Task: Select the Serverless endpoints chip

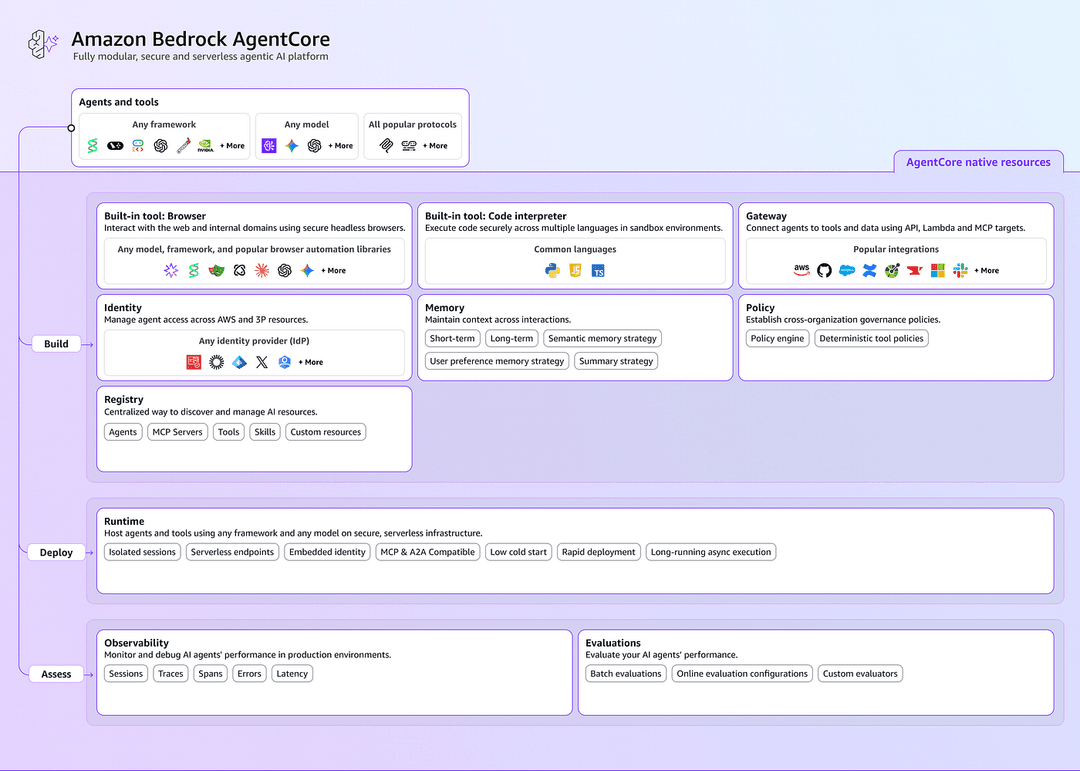Action: coord(233,552)
